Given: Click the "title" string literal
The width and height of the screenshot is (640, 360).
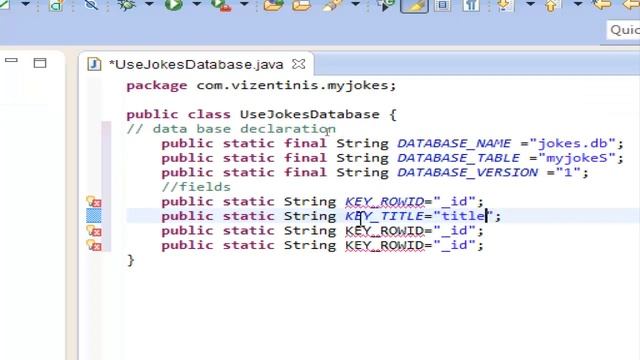Looking at the screenshot, I should pyautogui.click(x=463, y=216).
